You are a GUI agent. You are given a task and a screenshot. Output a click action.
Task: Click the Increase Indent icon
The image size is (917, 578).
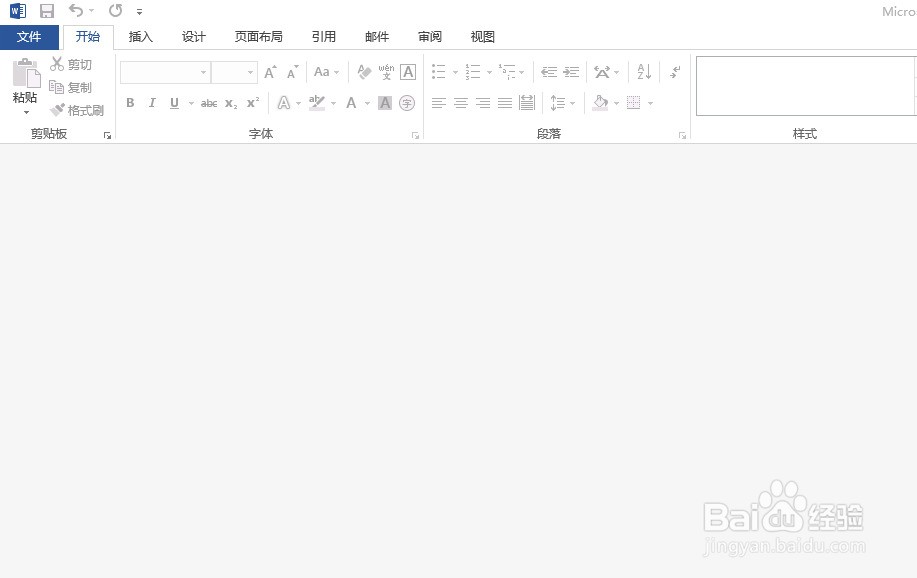(571, 72)
